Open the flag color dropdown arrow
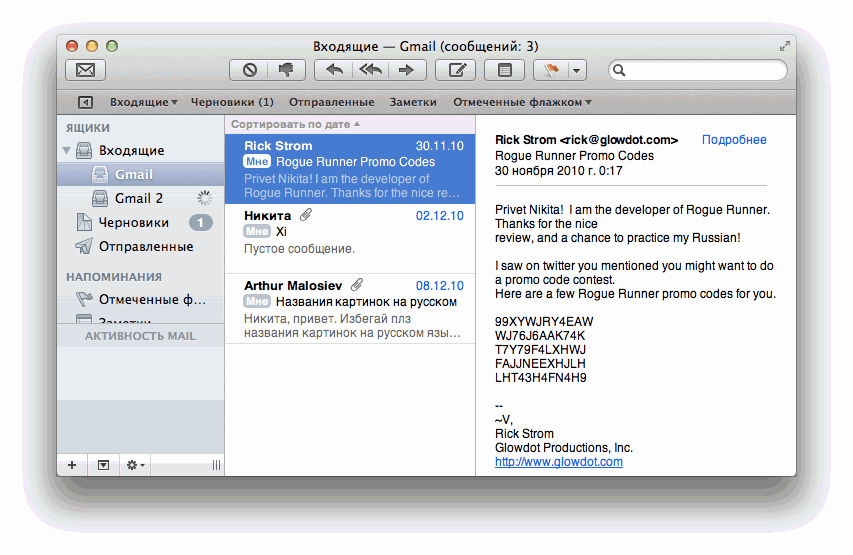The image size is (853, 555). click(x=577, y=70)
